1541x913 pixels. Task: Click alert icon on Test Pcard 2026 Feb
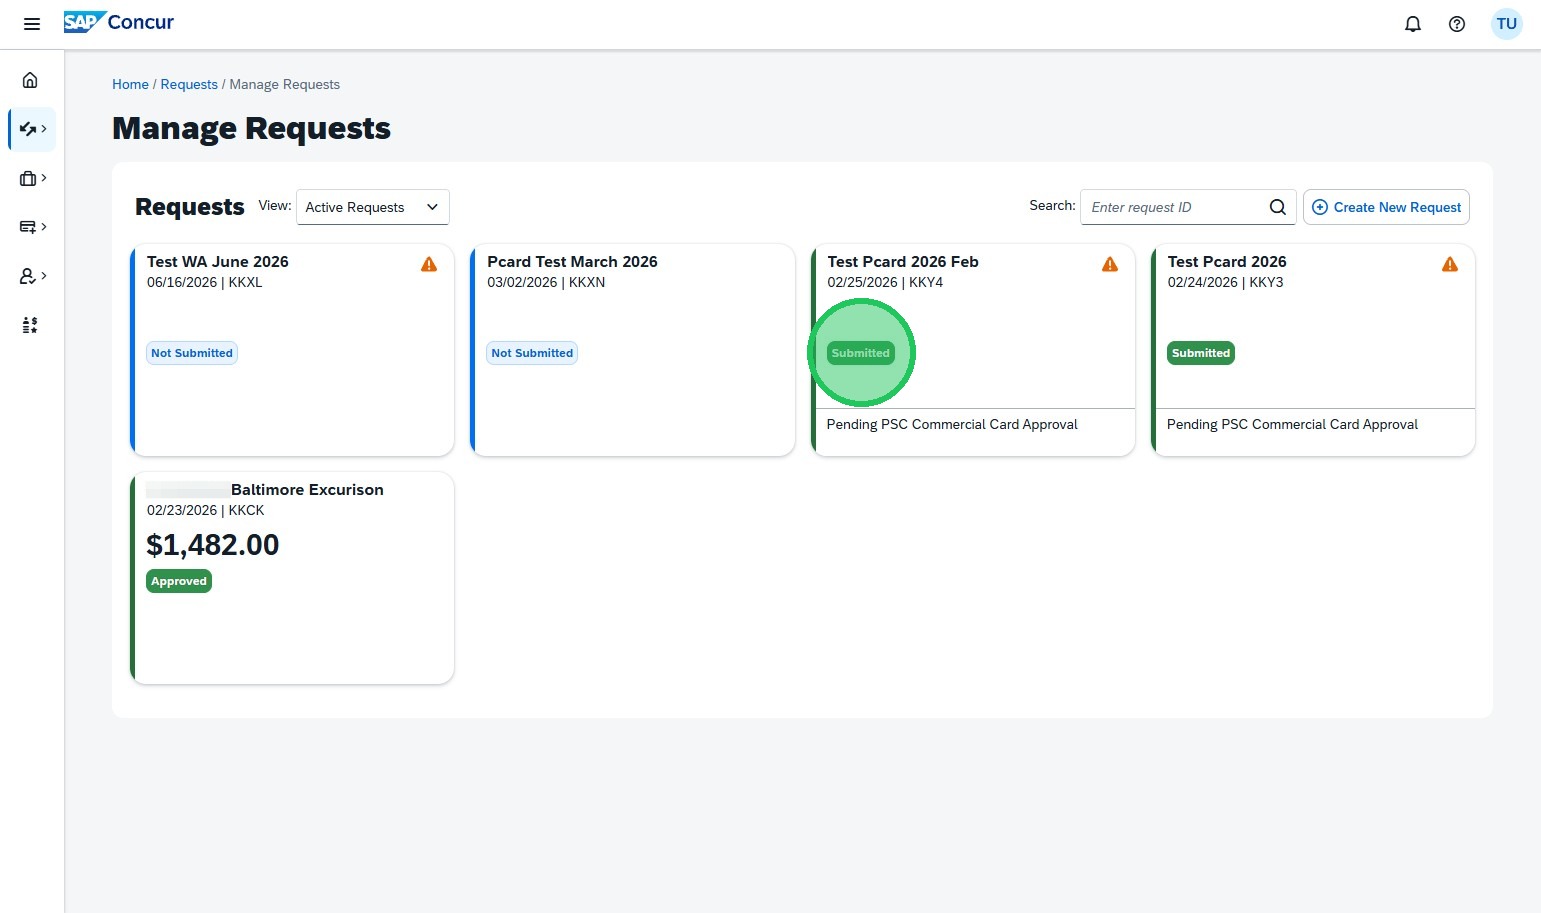(x=1110, y=264)
